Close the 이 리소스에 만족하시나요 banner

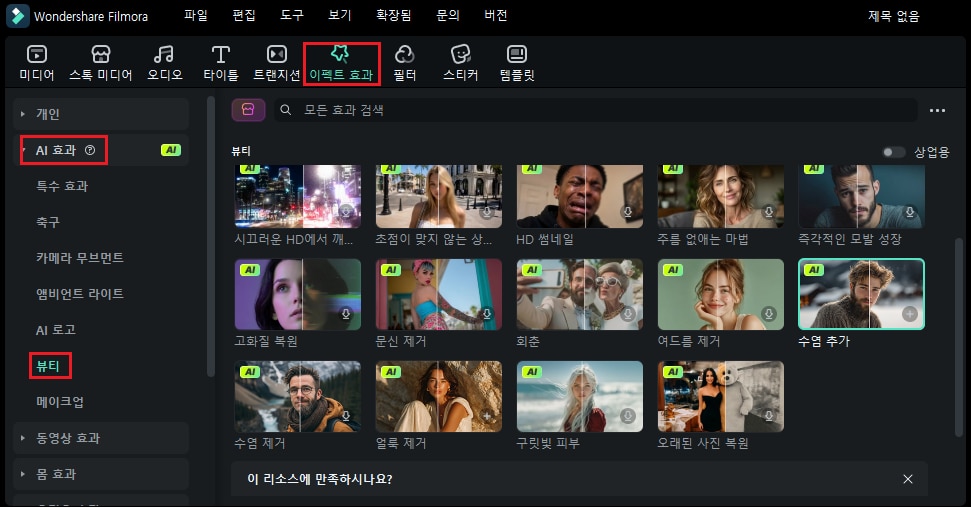pyautogui.click(x=908, y=479)
